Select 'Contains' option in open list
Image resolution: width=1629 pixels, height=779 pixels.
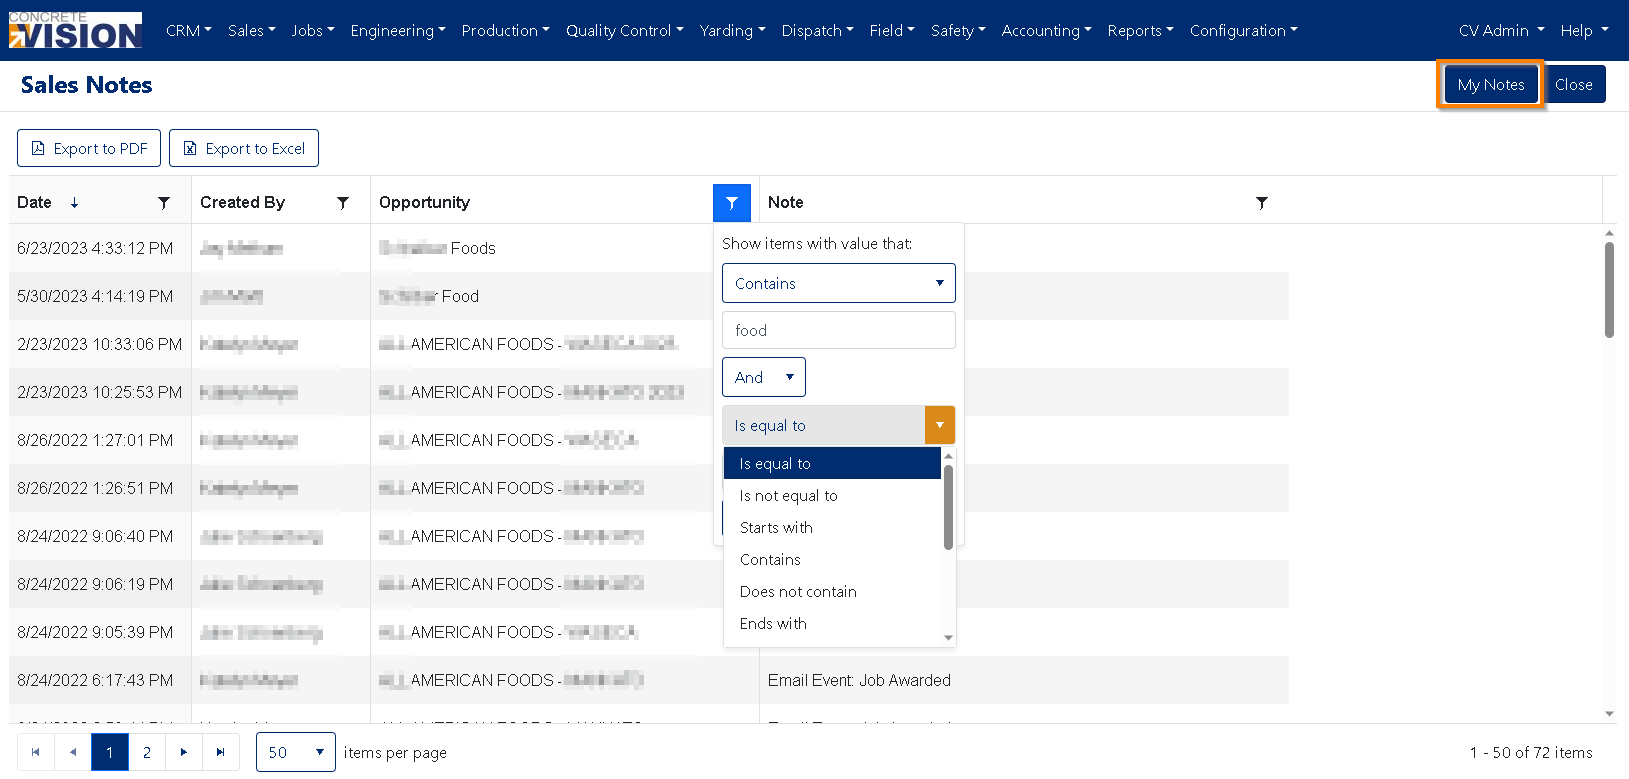coord(832,559)
